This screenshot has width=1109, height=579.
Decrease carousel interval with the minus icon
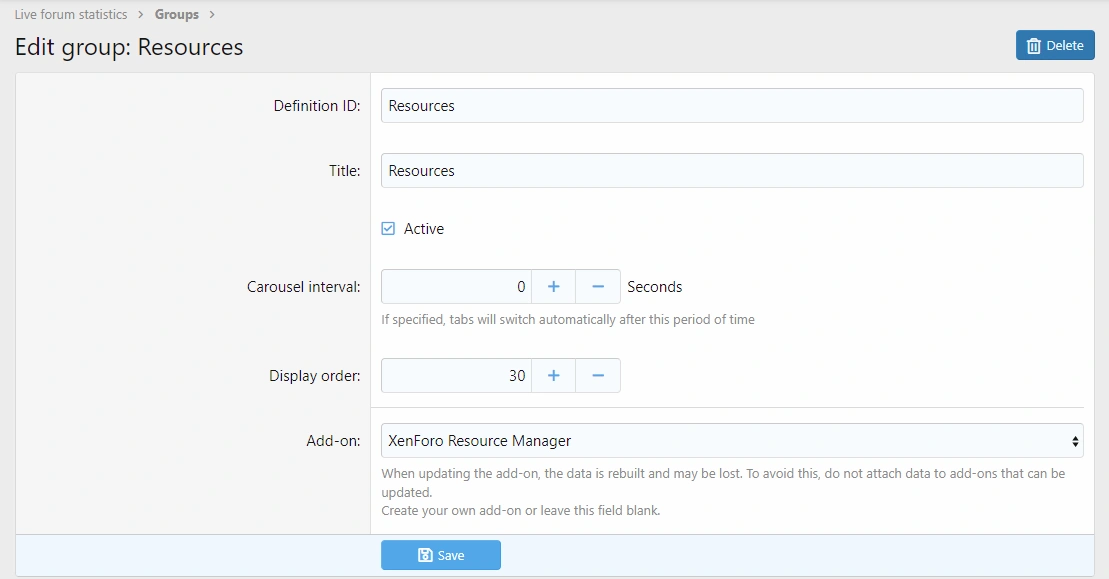coord(598,287)
